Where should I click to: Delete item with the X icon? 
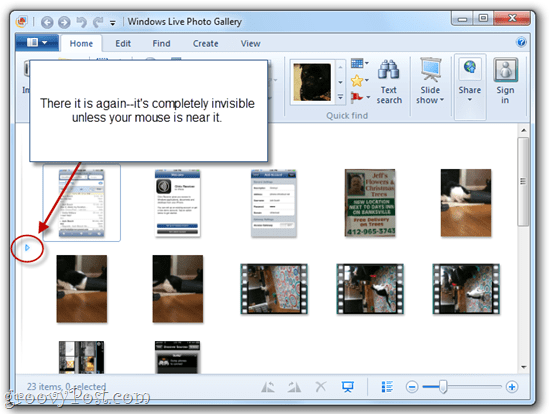tap(321, 387)
